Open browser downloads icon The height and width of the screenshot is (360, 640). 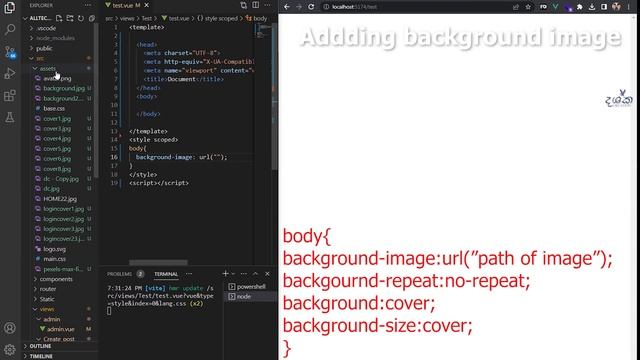click(x=592, y=7)
